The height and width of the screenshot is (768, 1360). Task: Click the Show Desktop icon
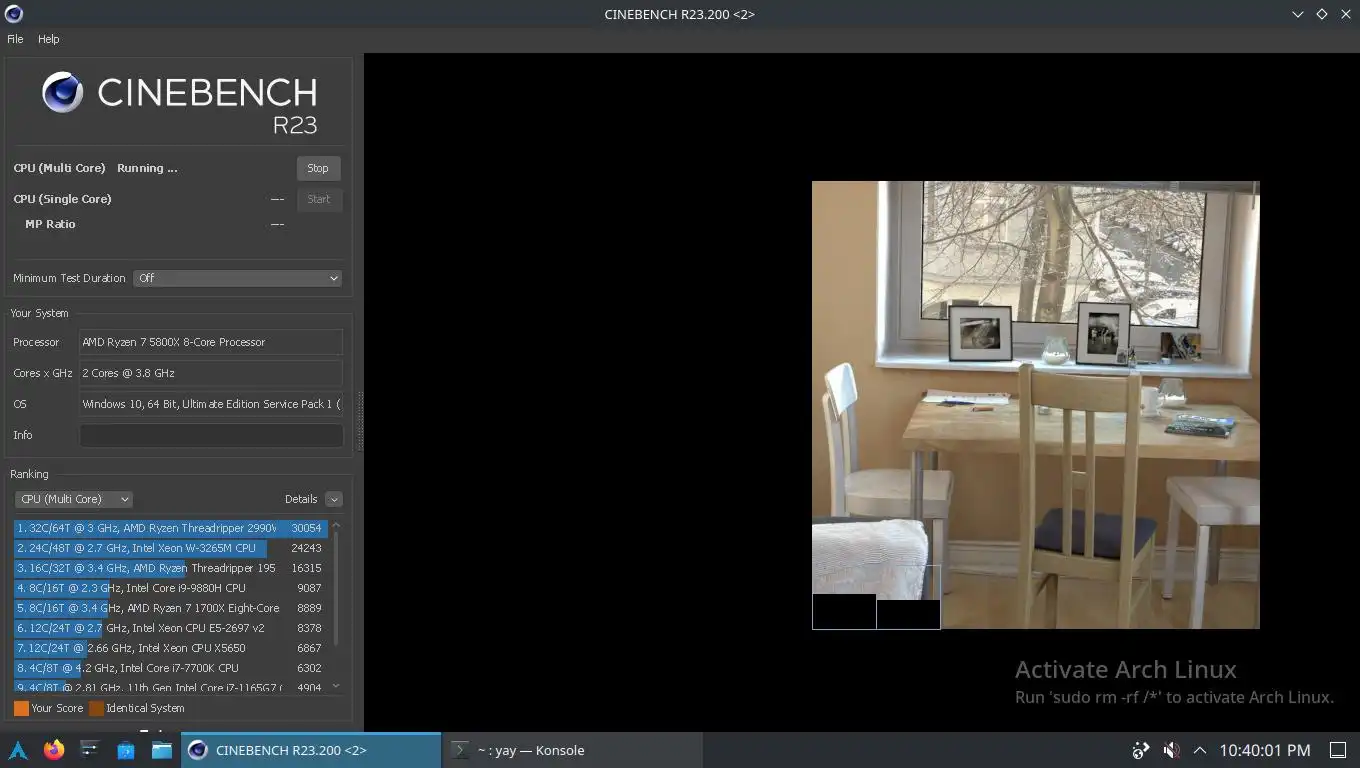click(x=1338, y=750)
